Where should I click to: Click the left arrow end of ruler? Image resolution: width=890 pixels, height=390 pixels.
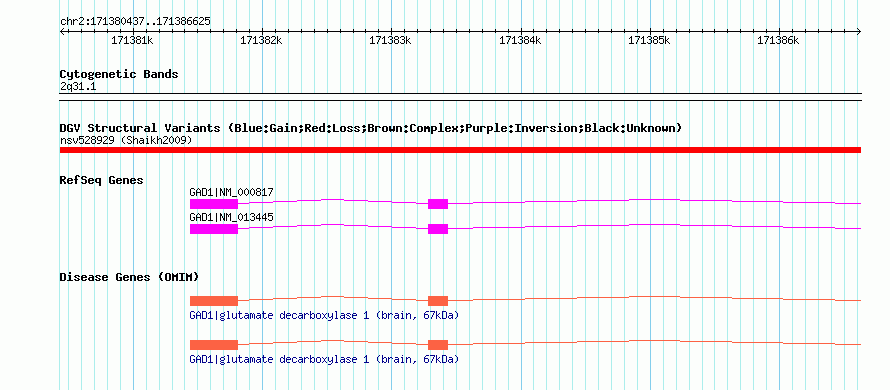[62, 31]
